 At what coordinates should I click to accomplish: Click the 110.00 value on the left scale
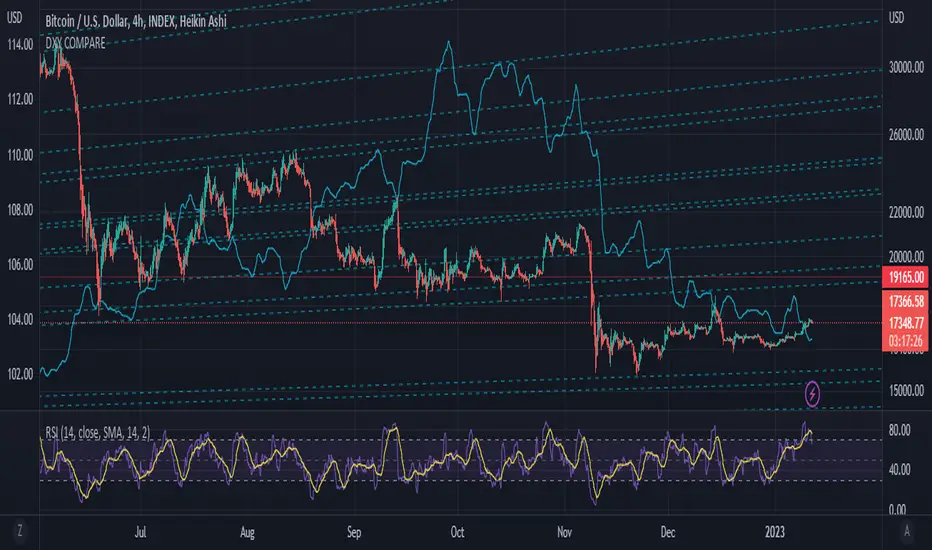tap(20, 155)
